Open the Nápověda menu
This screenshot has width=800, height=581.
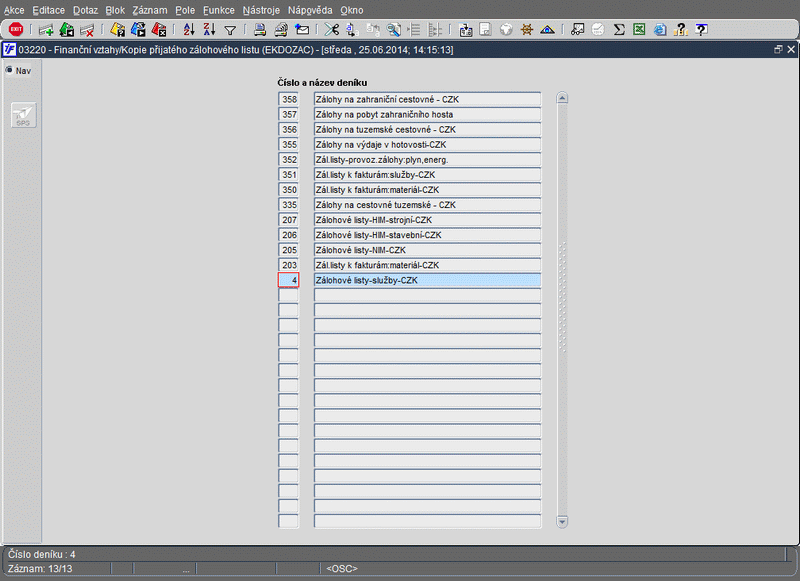point(310,10)
